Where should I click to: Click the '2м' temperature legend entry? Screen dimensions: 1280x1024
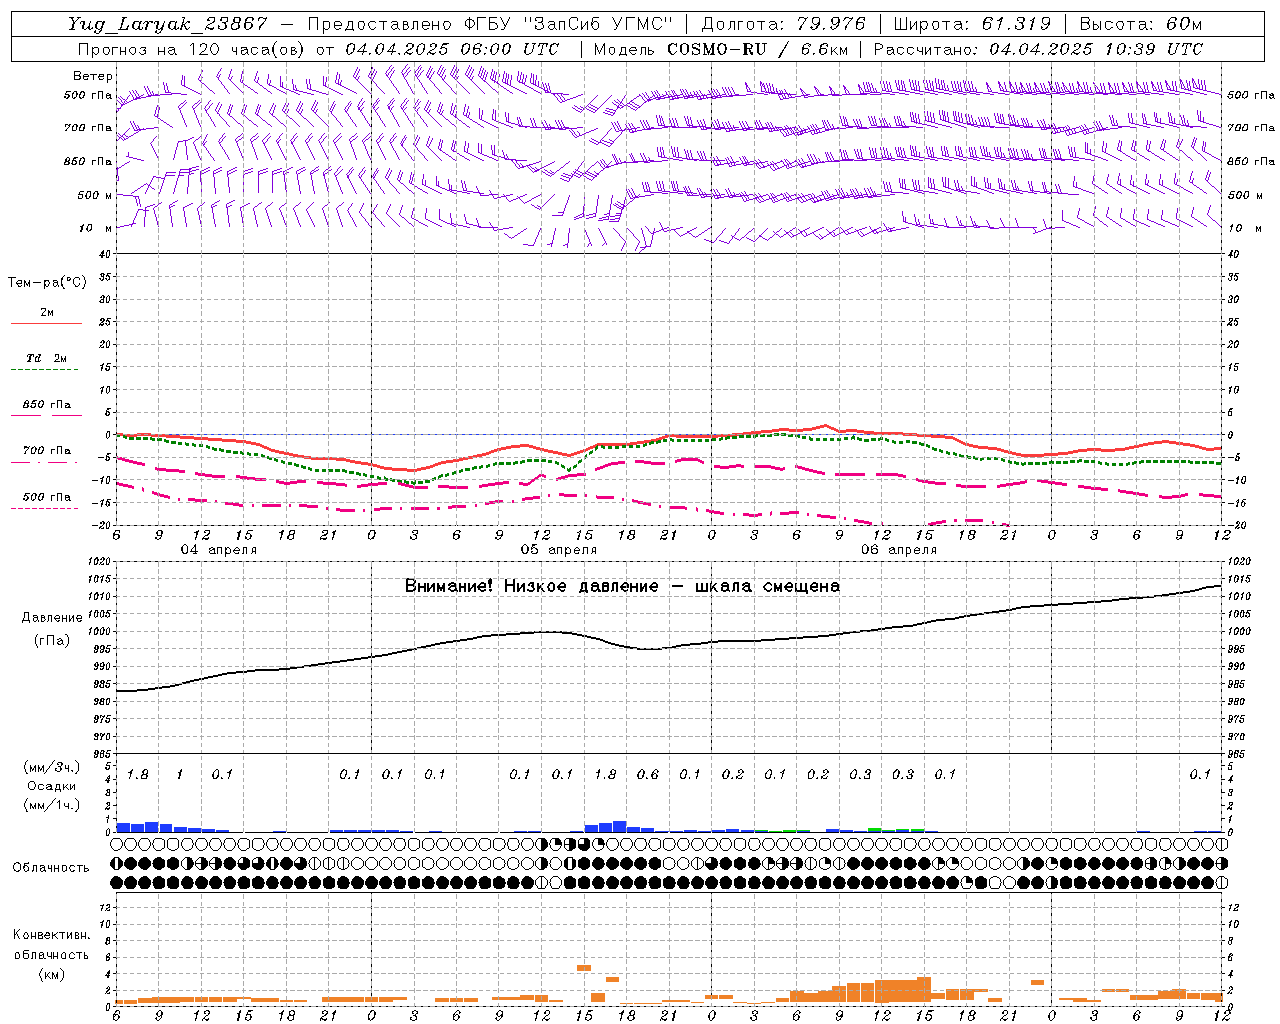tap(47, 312)
